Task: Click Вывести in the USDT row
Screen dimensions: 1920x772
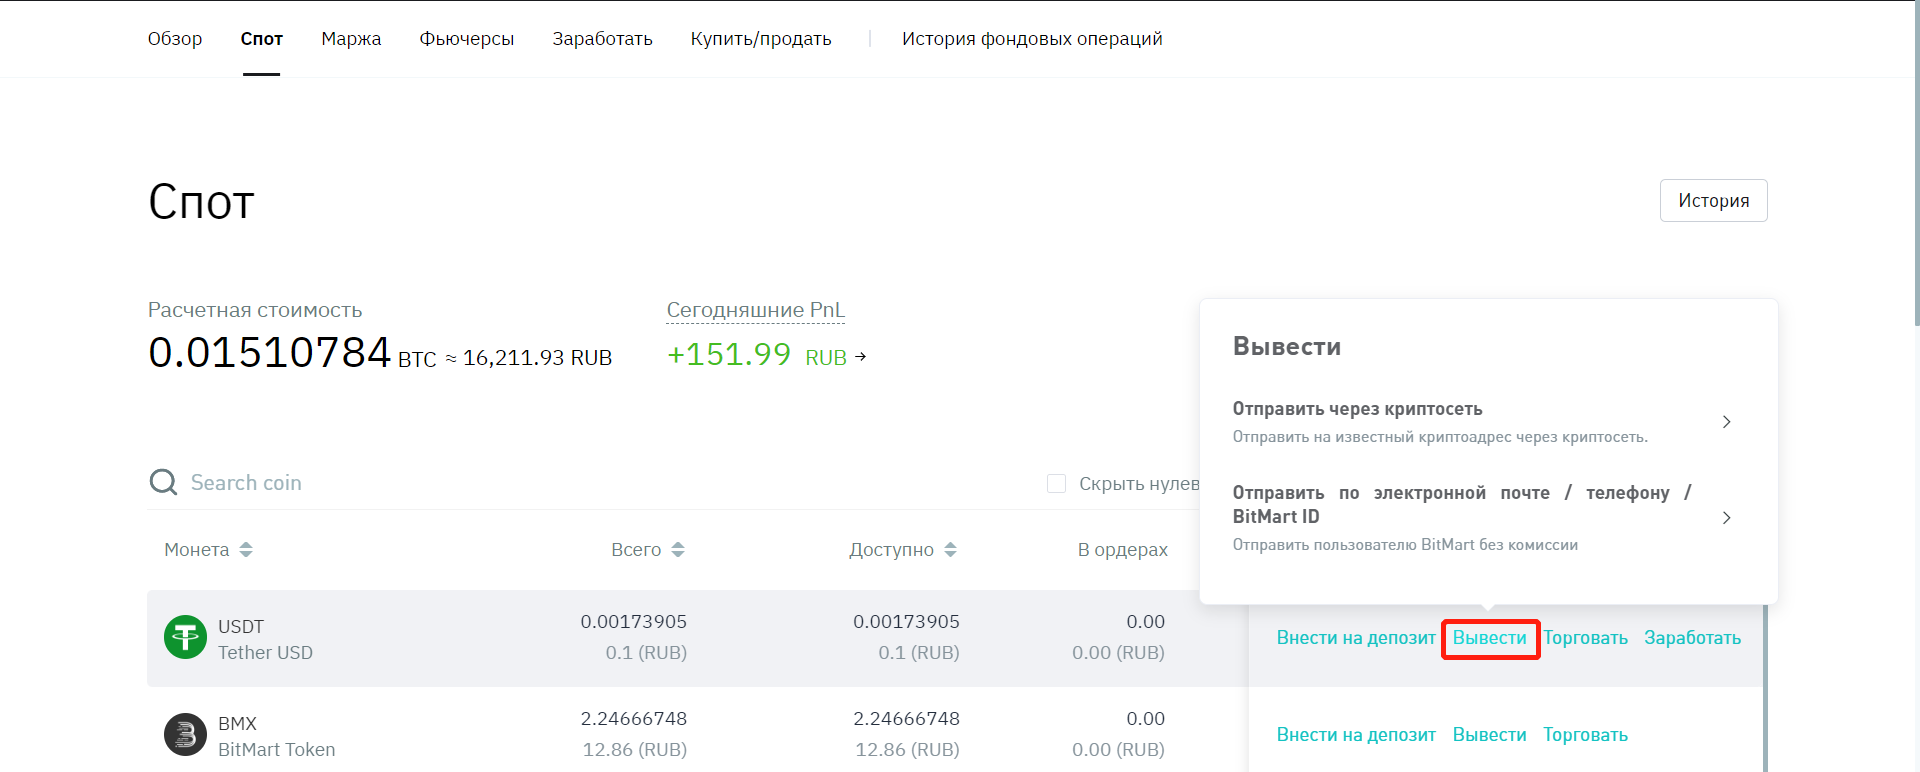Action: tap(1490, 638)
